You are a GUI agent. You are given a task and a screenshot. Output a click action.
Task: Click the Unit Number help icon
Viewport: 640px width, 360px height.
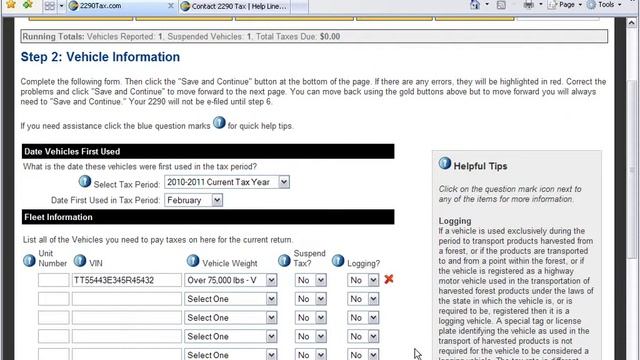pyautogui.click(x=29, y=260)
